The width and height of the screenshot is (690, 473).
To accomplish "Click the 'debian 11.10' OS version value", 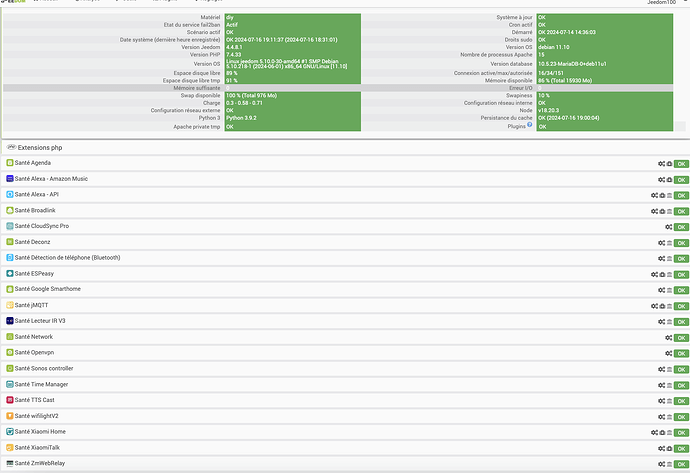I will coord(554,47).
